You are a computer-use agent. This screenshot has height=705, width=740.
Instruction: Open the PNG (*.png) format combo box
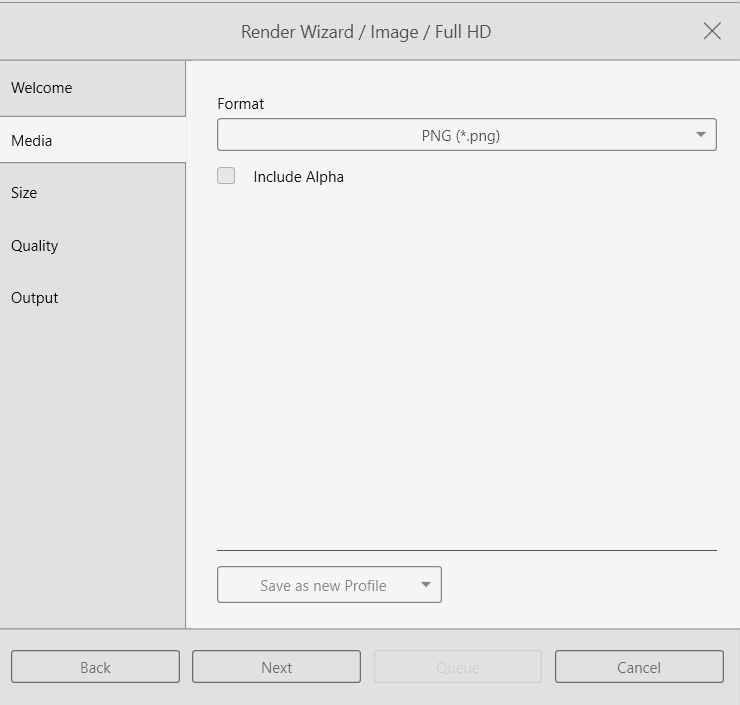click(x=460, y=136)
